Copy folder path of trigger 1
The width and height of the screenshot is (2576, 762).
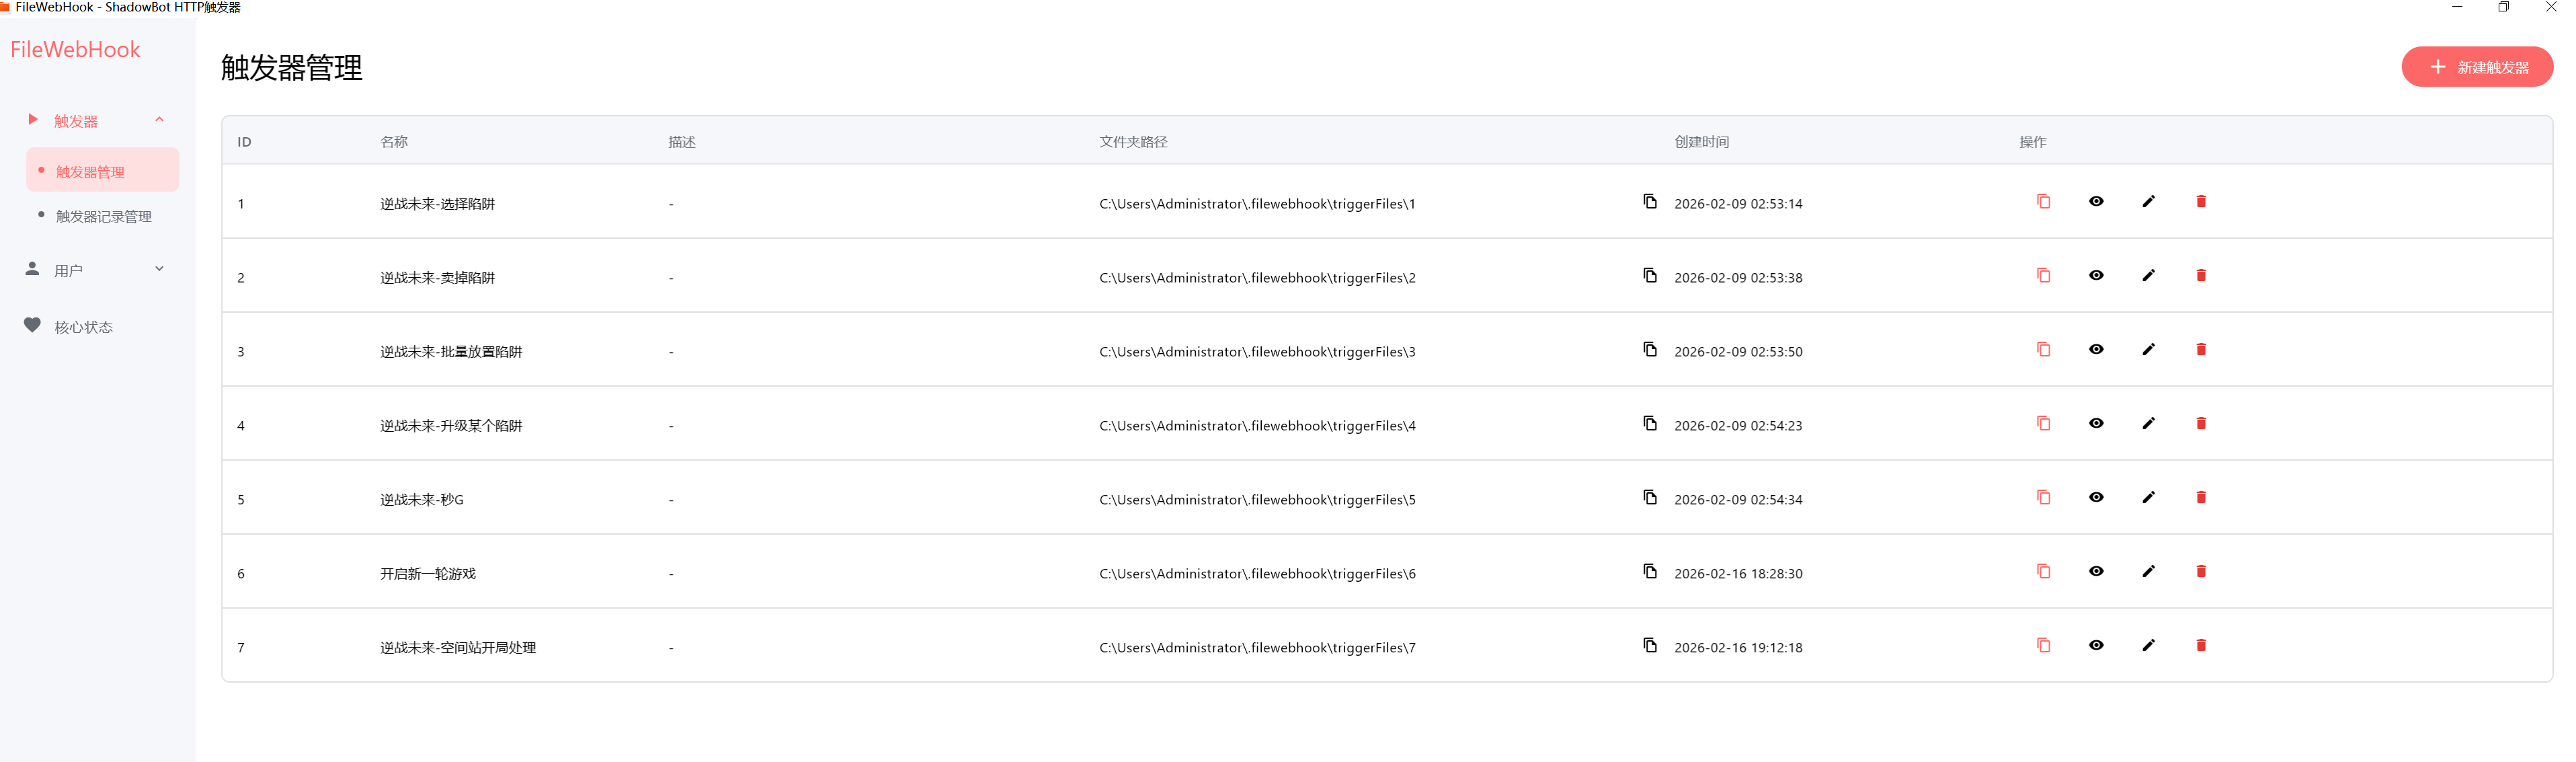tap(1650, 202)
